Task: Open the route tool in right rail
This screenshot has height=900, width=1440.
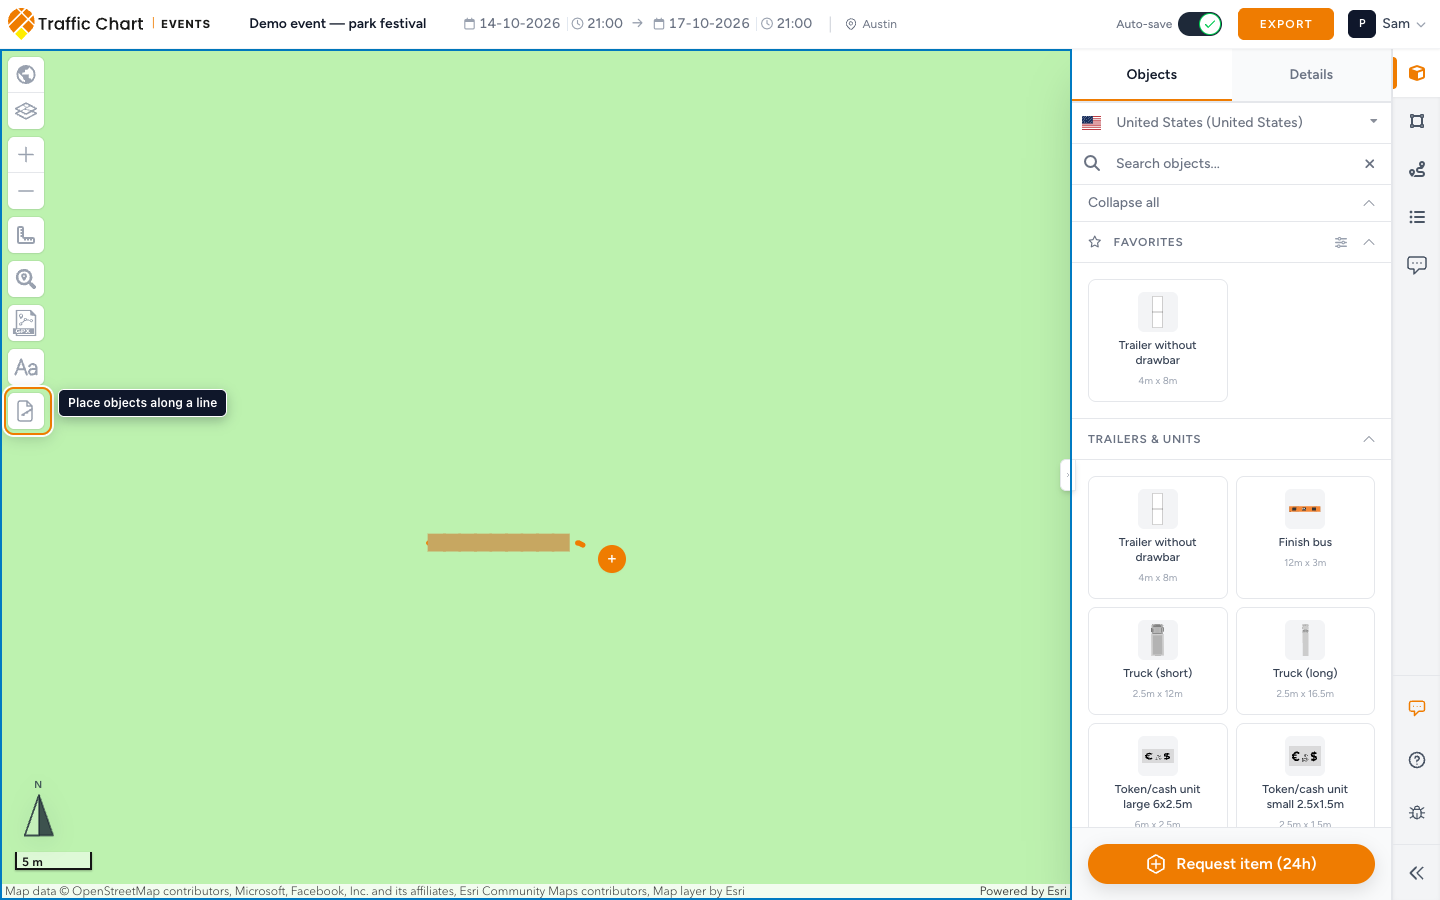Action: point(1417,169)
